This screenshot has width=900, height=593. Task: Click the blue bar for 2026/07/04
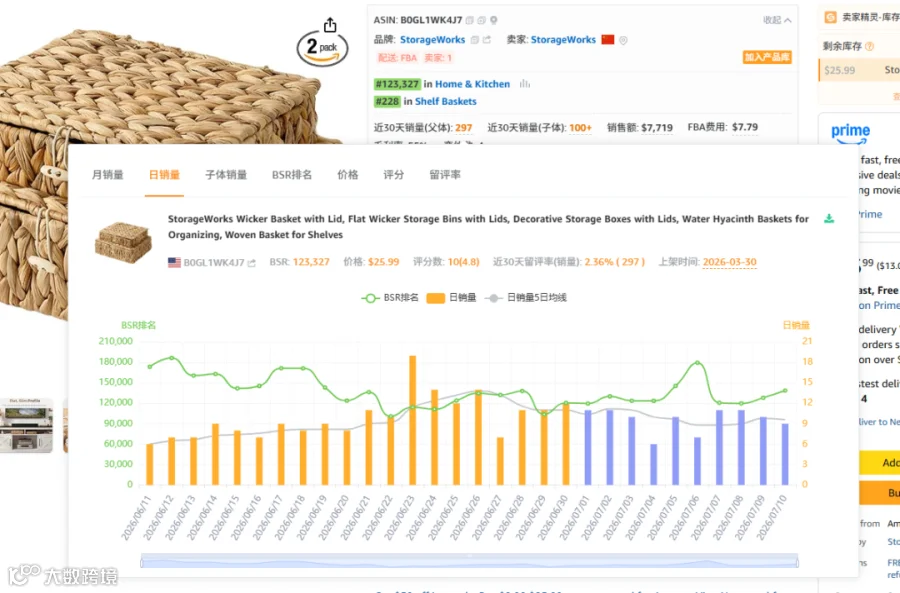653,464
